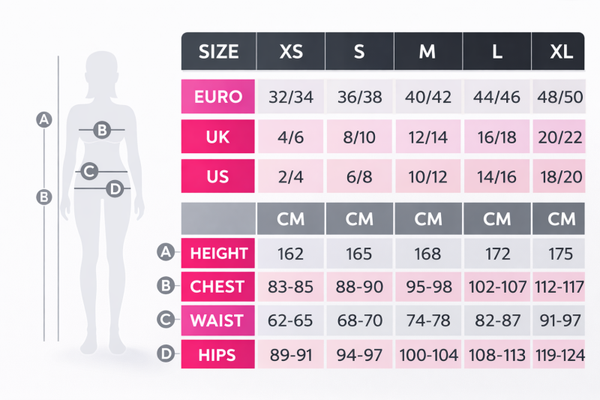This screenshot has width=600, height=400.
Task: Click the C marker beside the WAIST label
Action: (166, 320)
